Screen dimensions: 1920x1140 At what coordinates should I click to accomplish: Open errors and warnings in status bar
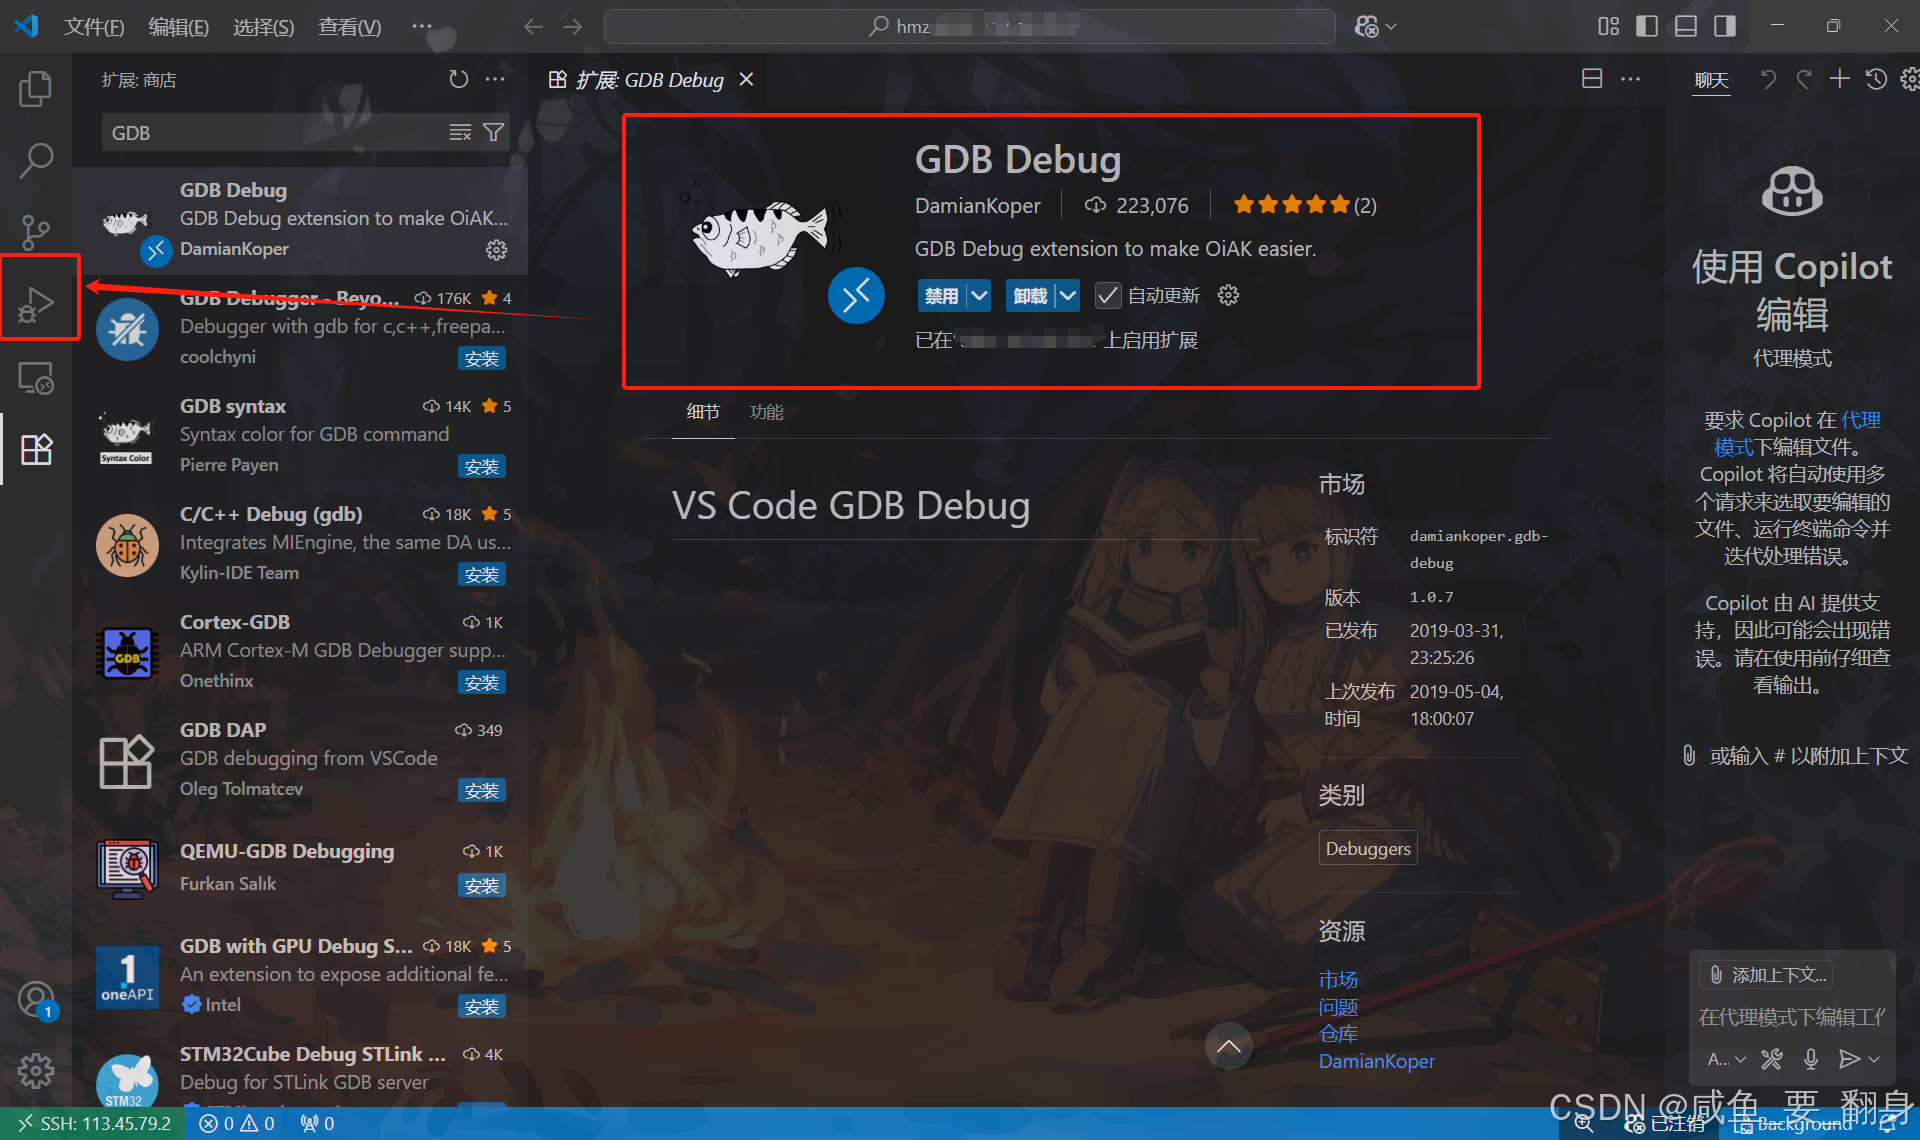tap(237, 1124)
